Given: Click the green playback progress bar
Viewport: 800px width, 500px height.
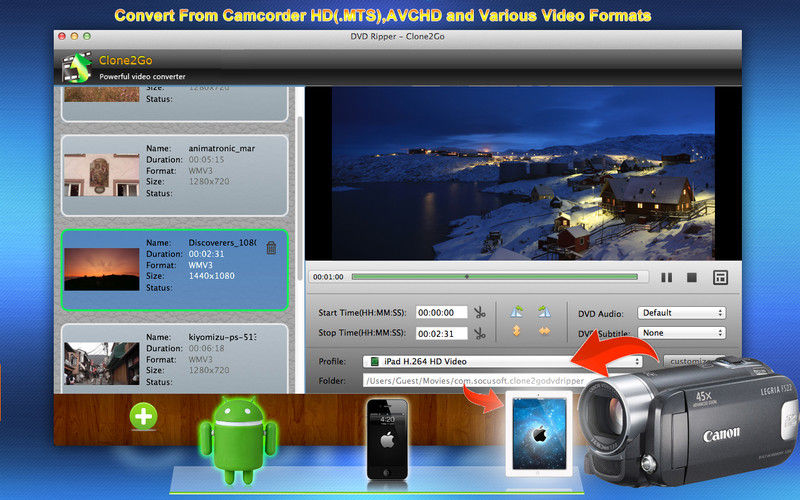Looking at the screenshot, I should click(x=494, y=277).
